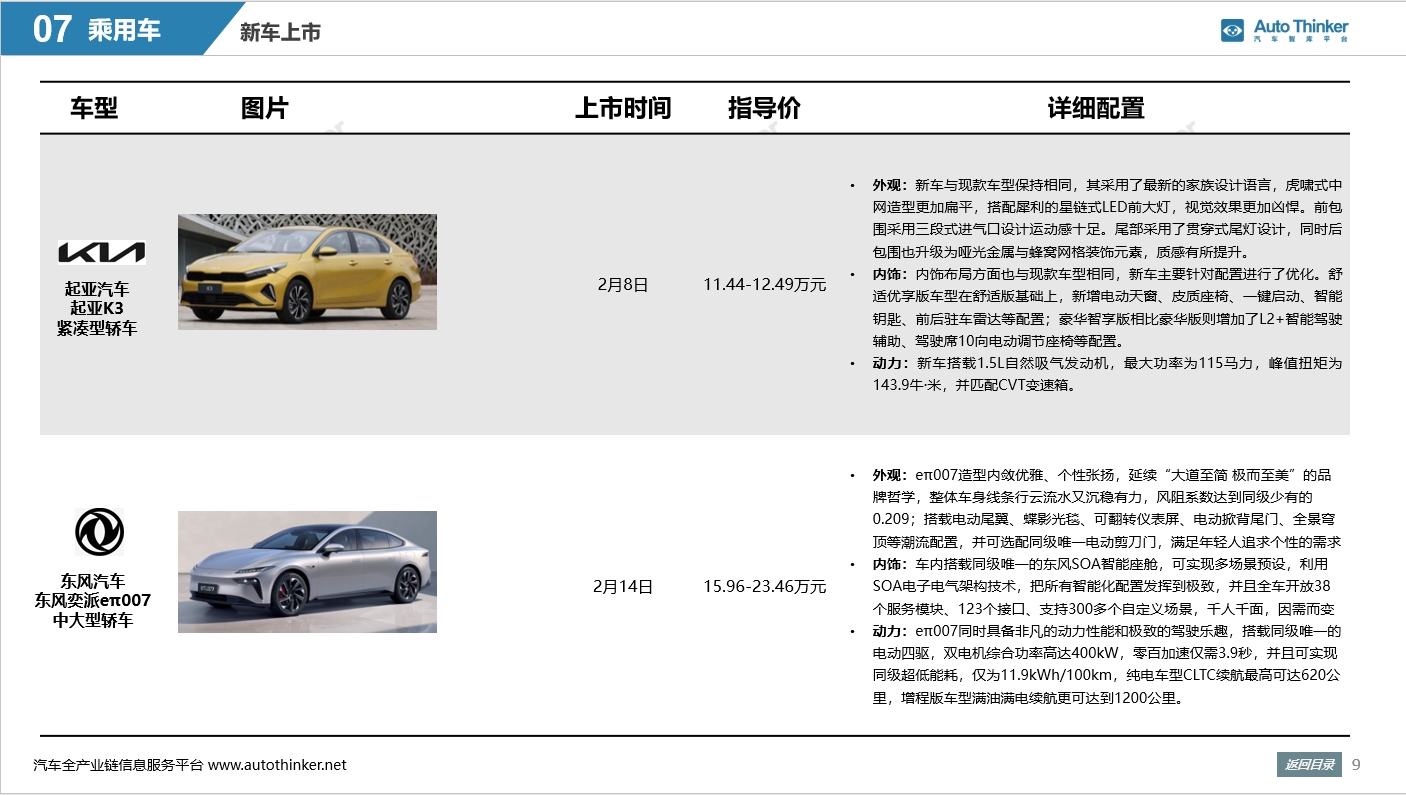Click the eπ007 动力 bullet heading
The height and width of the screenshot is (795, 1406).
pos(889,632)
